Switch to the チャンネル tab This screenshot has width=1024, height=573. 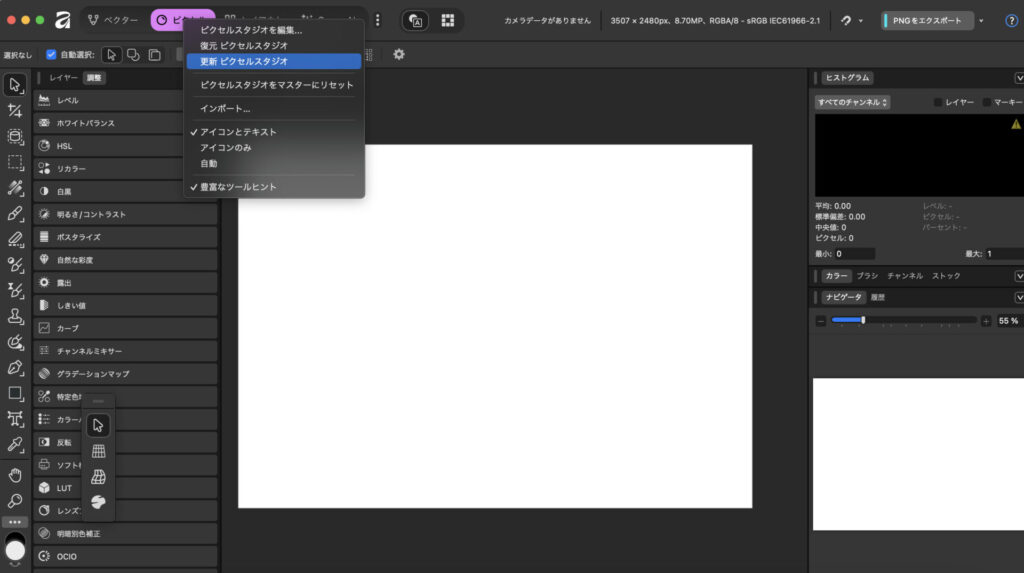coord(905,275)
